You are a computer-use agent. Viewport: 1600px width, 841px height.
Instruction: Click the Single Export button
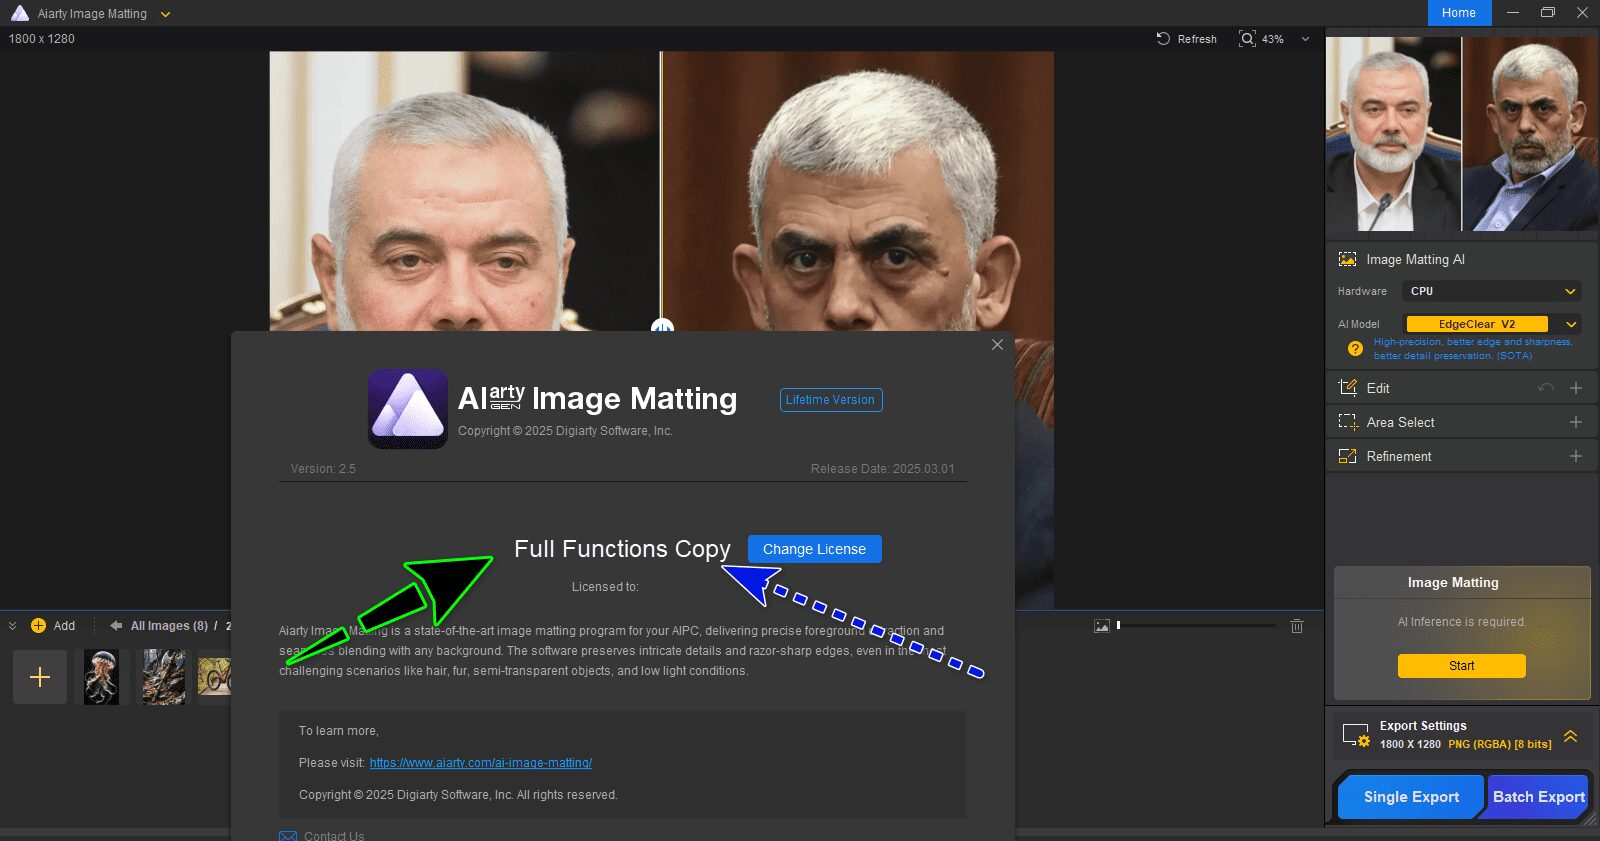pos(1411,797)
